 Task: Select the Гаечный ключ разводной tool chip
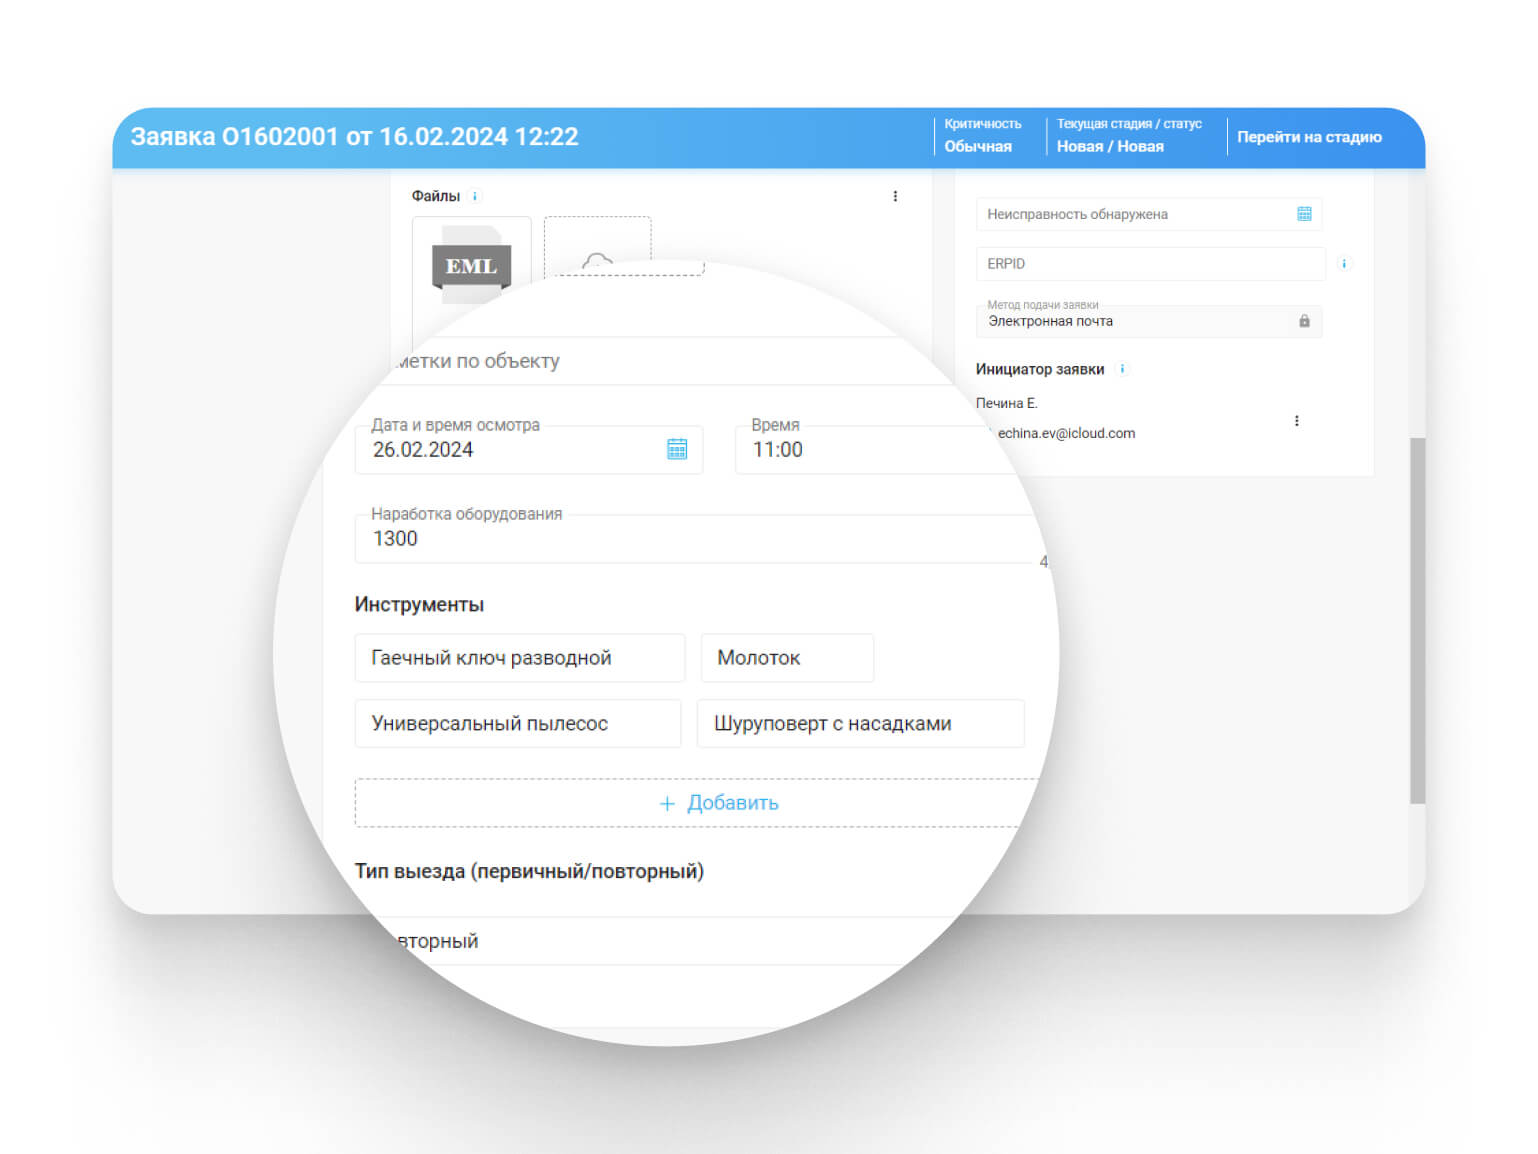(x=520, y=658)
